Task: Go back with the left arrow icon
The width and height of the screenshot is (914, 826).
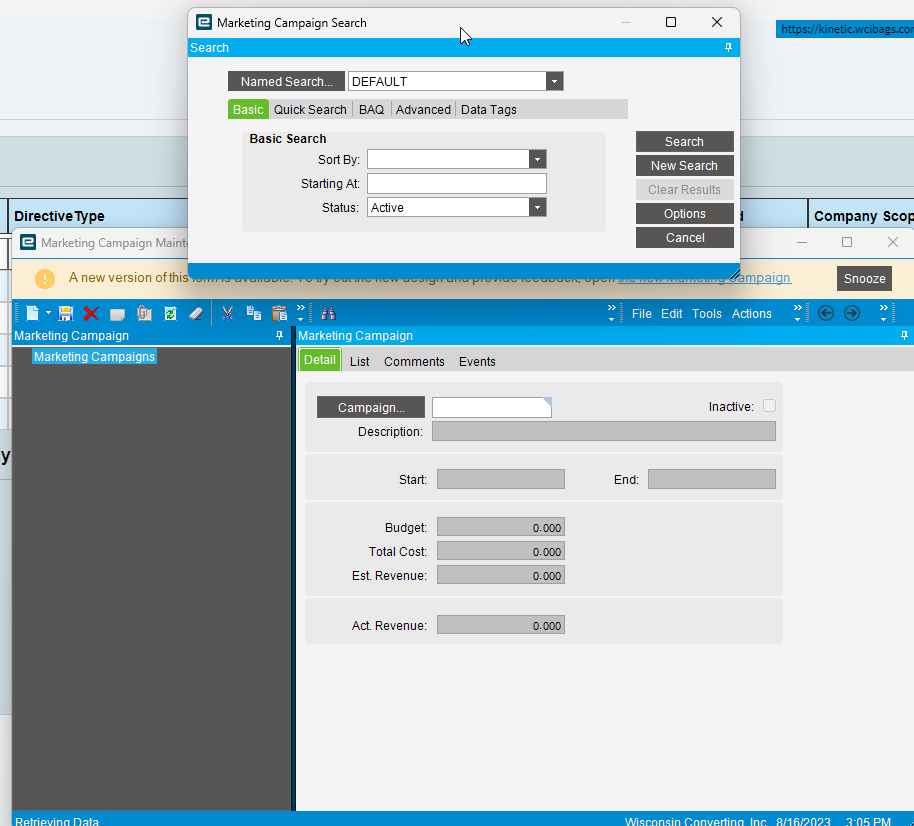Action: [x=826, y=313]
